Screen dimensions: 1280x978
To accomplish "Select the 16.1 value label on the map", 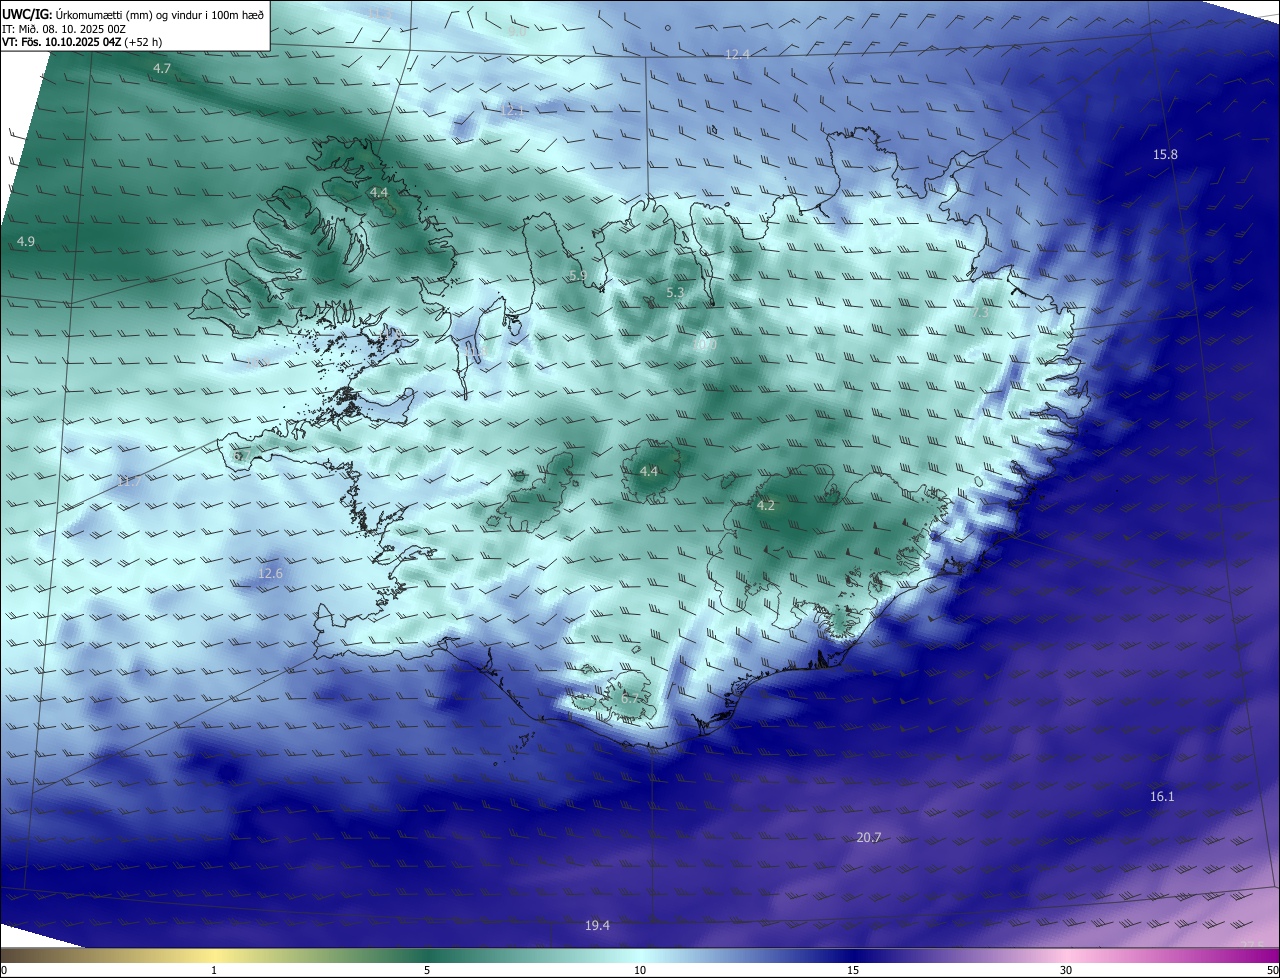I will [1162, 796].
